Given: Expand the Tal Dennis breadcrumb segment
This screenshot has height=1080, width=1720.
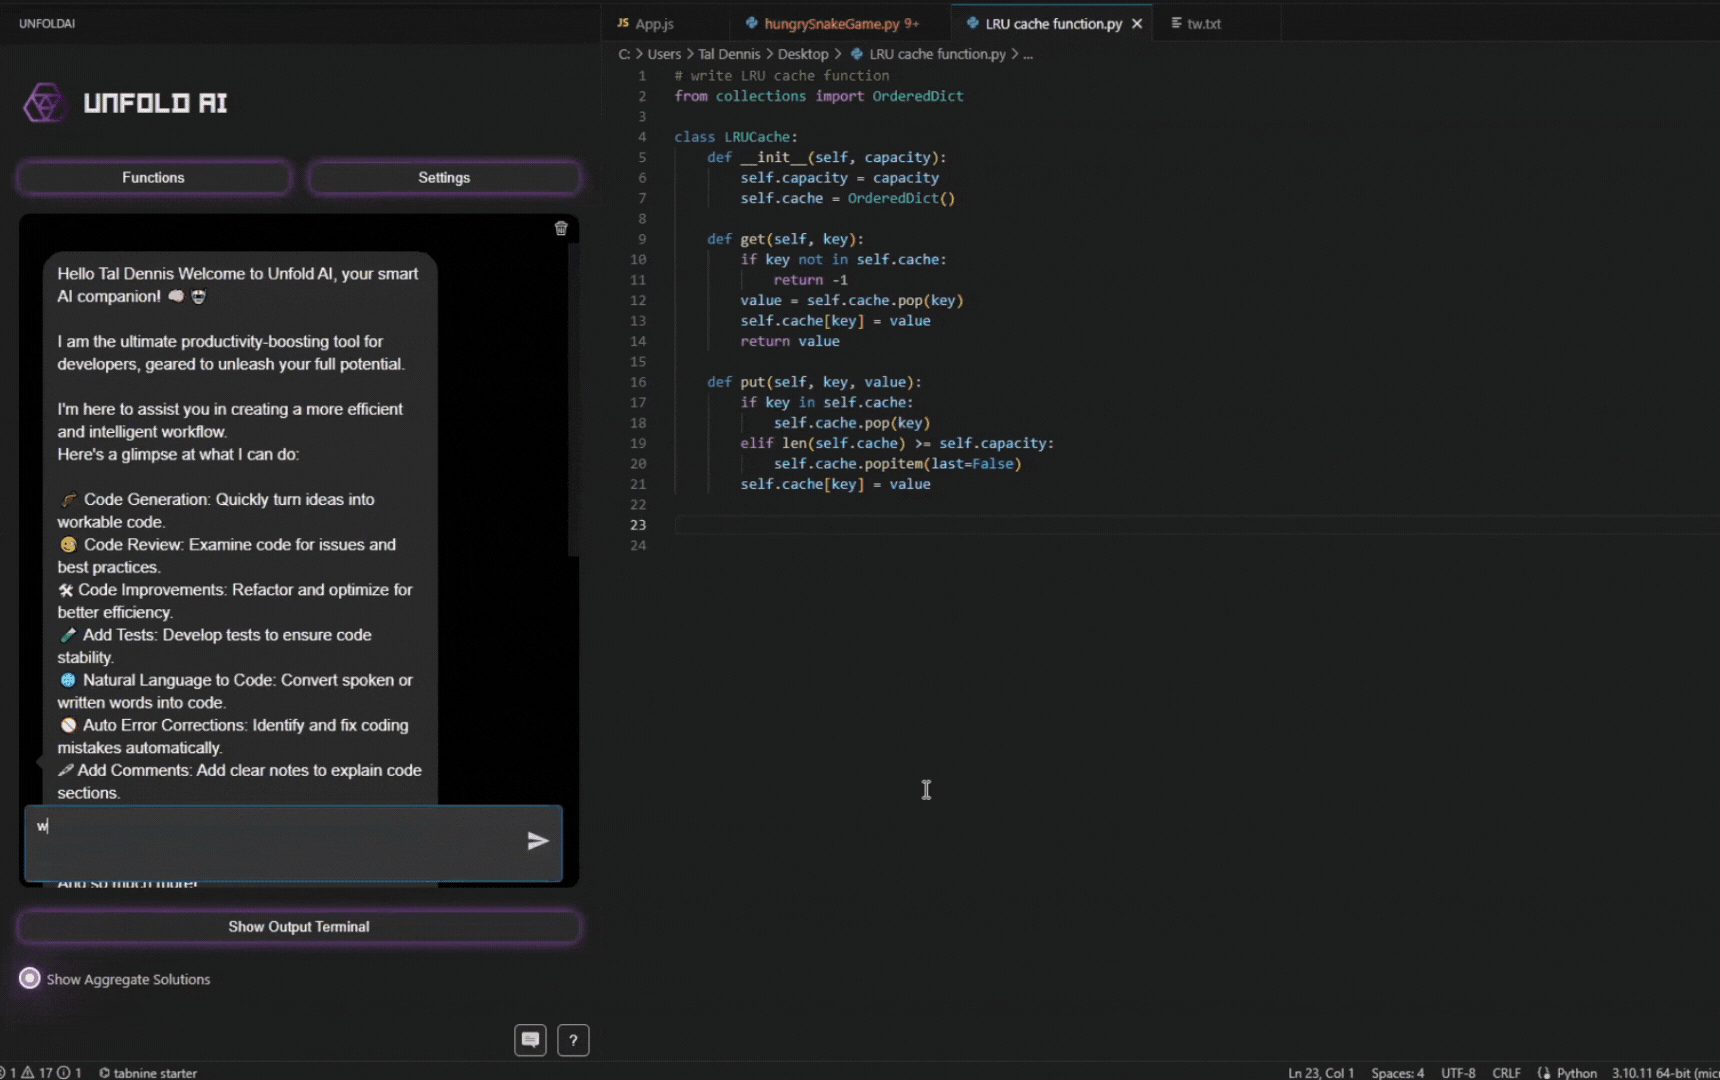Looking at the screenshot, I should (729, 54).
